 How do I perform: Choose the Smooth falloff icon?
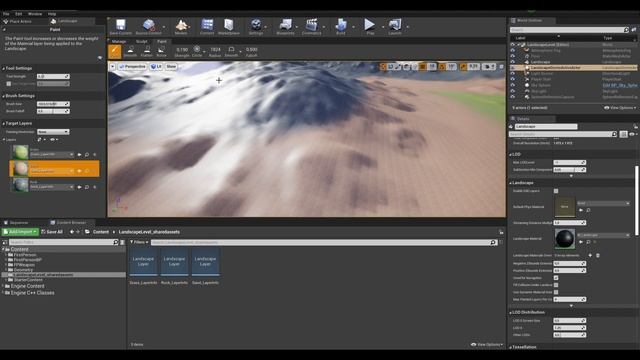(231, 49)
